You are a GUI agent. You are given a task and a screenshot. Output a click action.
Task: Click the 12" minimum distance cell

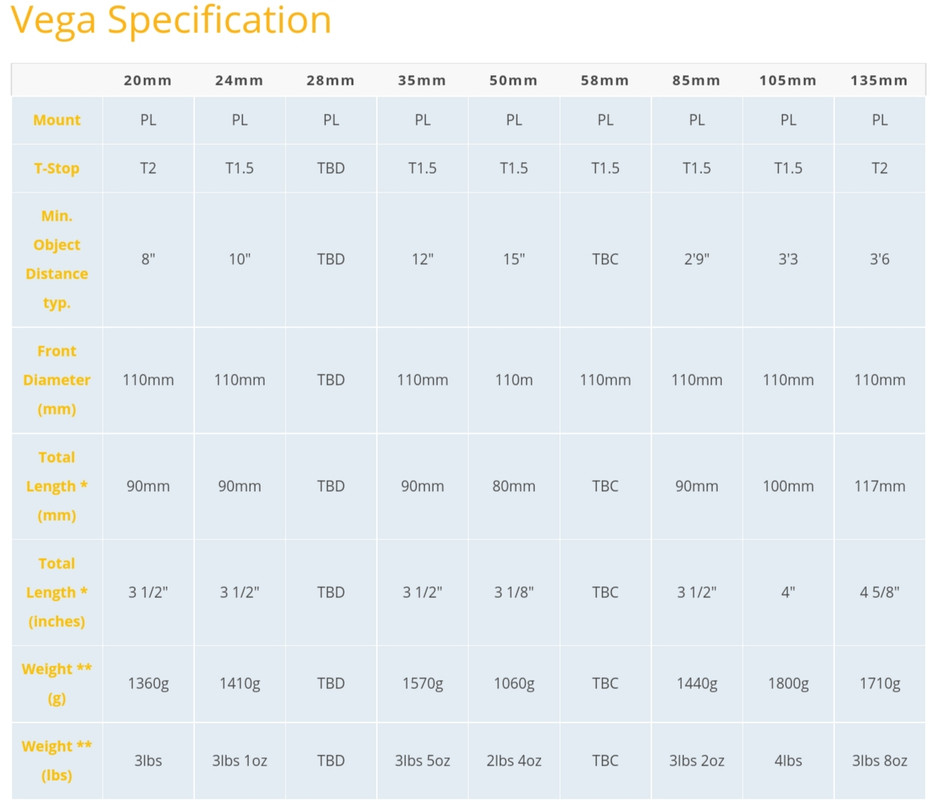tap(422, 259)
